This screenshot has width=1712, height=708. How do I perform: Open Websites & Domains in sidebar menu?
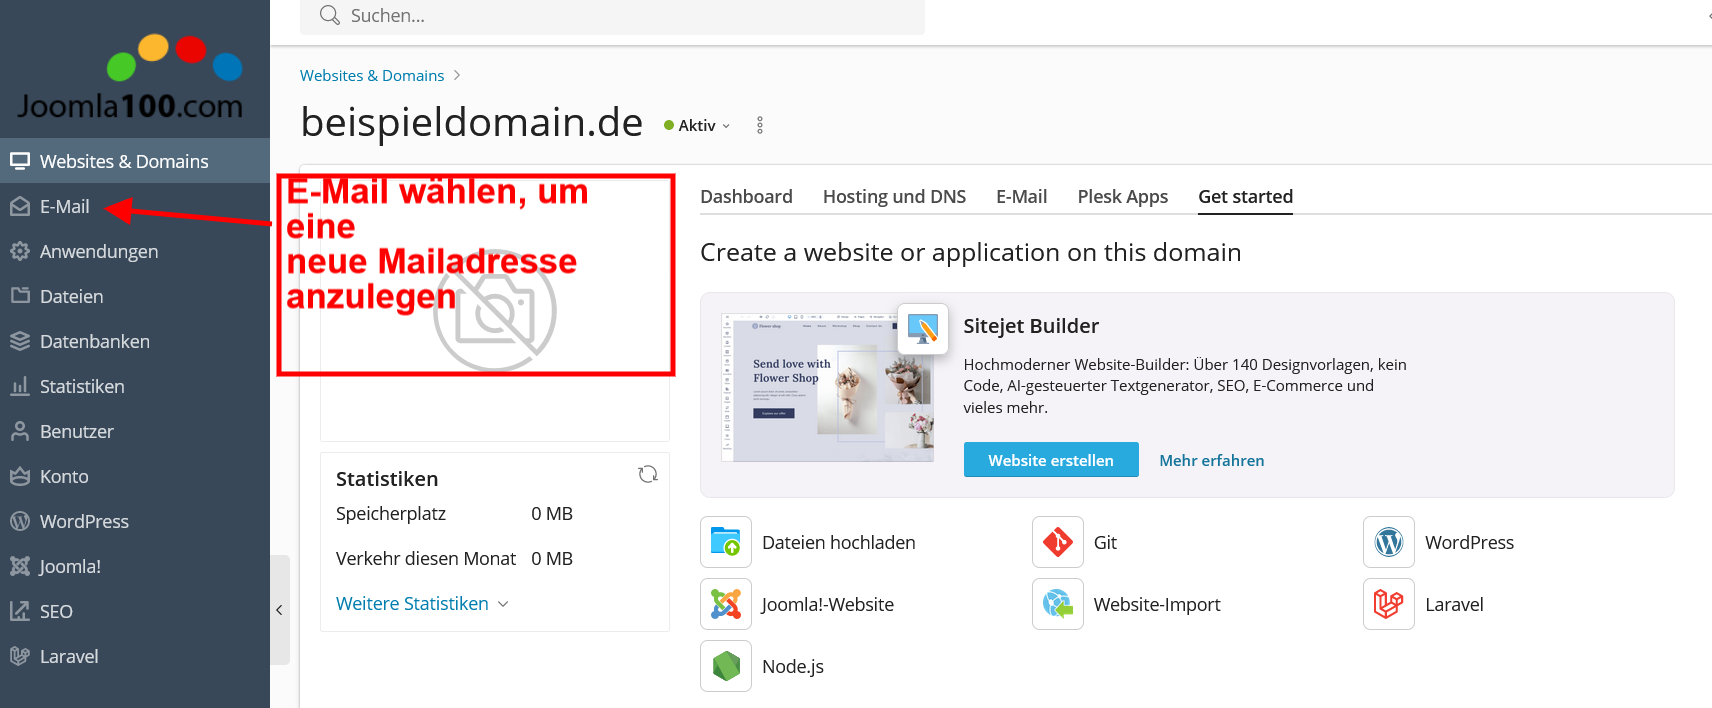135,161
